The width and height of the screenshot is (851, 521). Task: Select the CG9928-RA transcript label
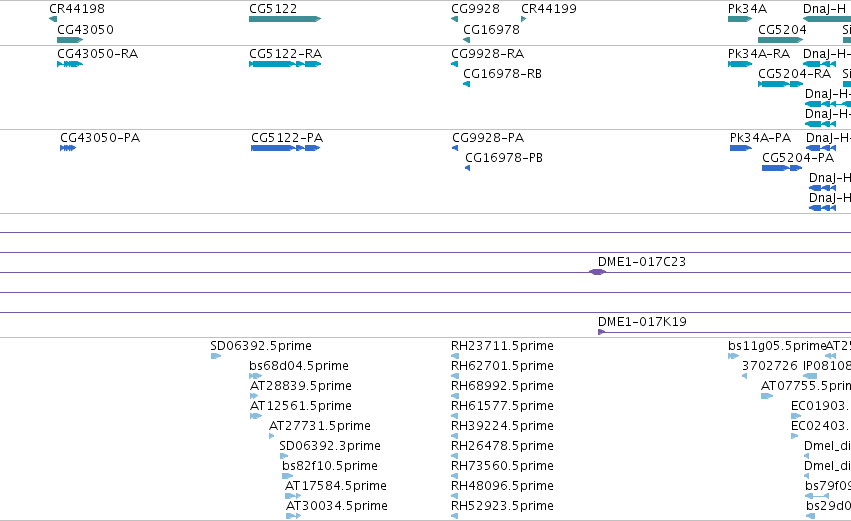pyautogui.click(x=487, y=54)
